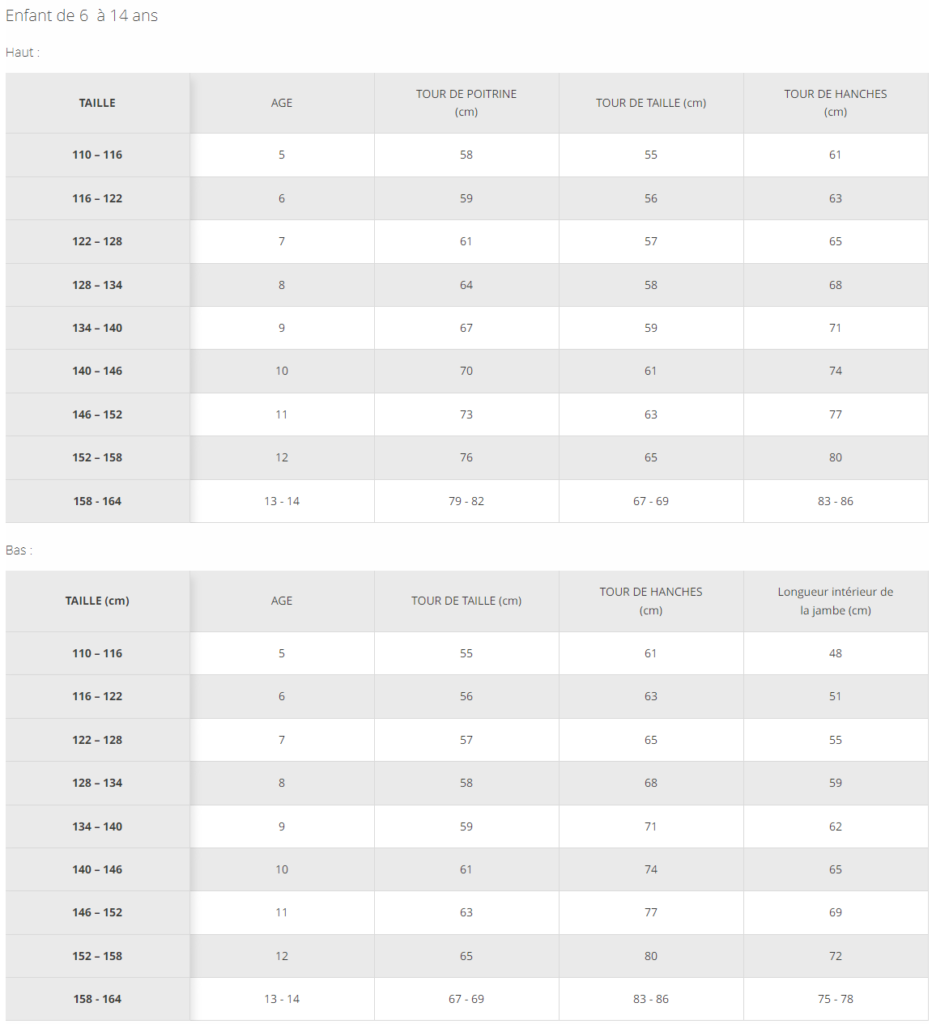
Task: Click the TOUR DE POITRINE column header
Action: pyautogui.click(x=466, y=103)
